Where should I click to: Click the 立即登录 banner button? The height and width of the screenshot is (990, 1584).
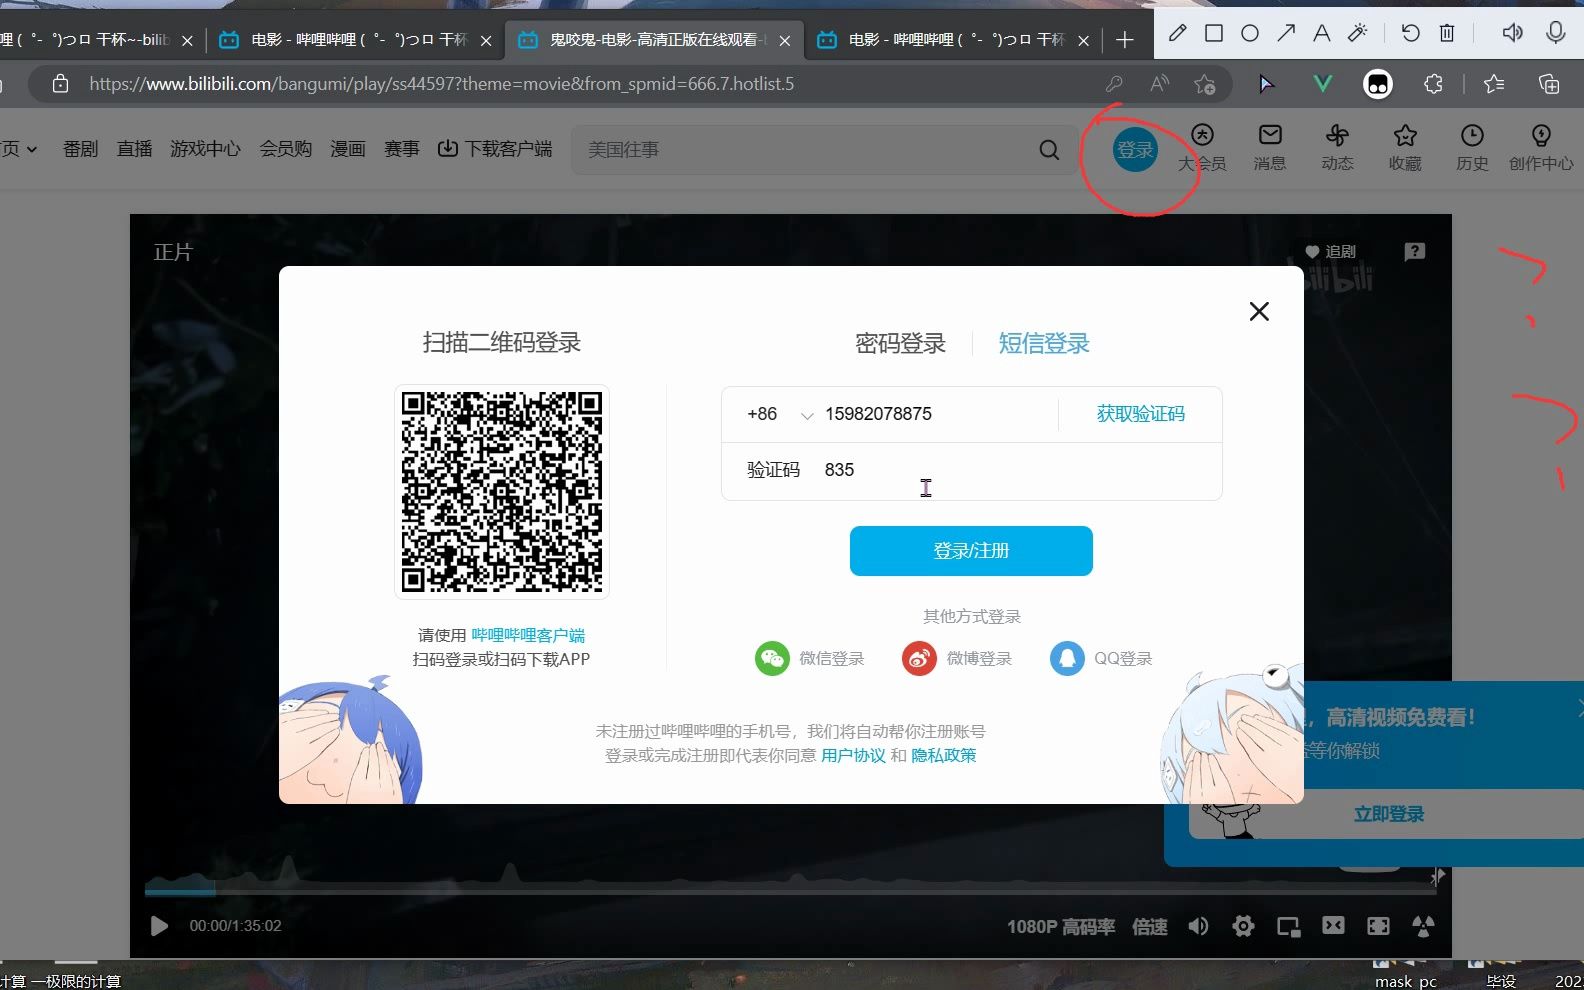tap(1388, 814)
